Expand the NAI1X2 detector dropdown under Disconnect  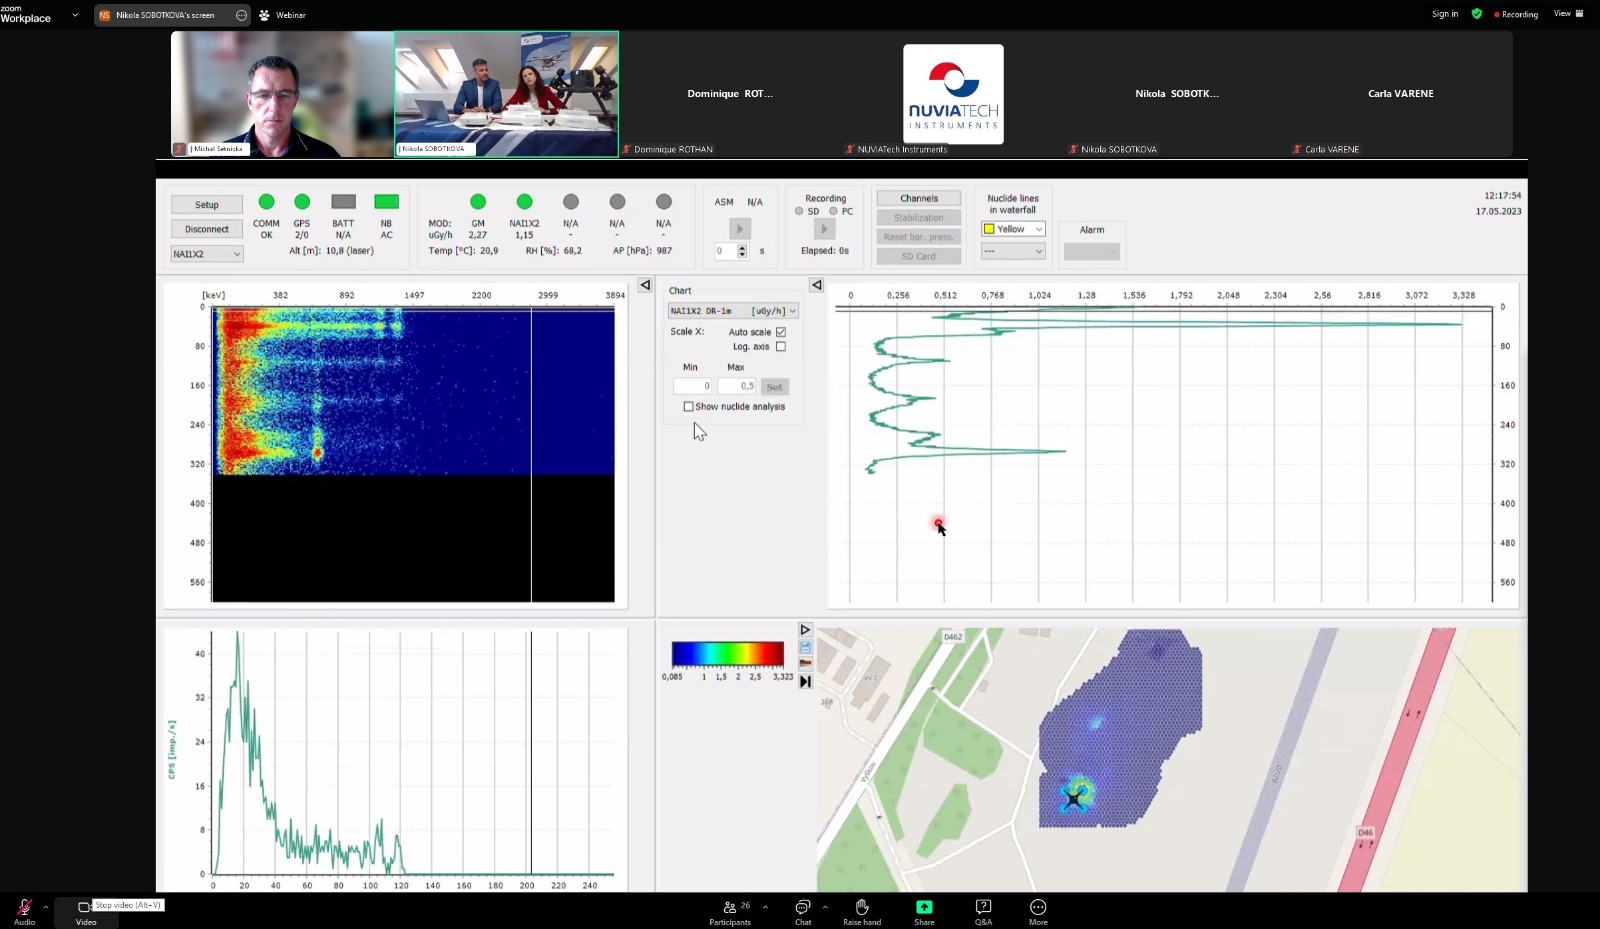click(206, 254)
